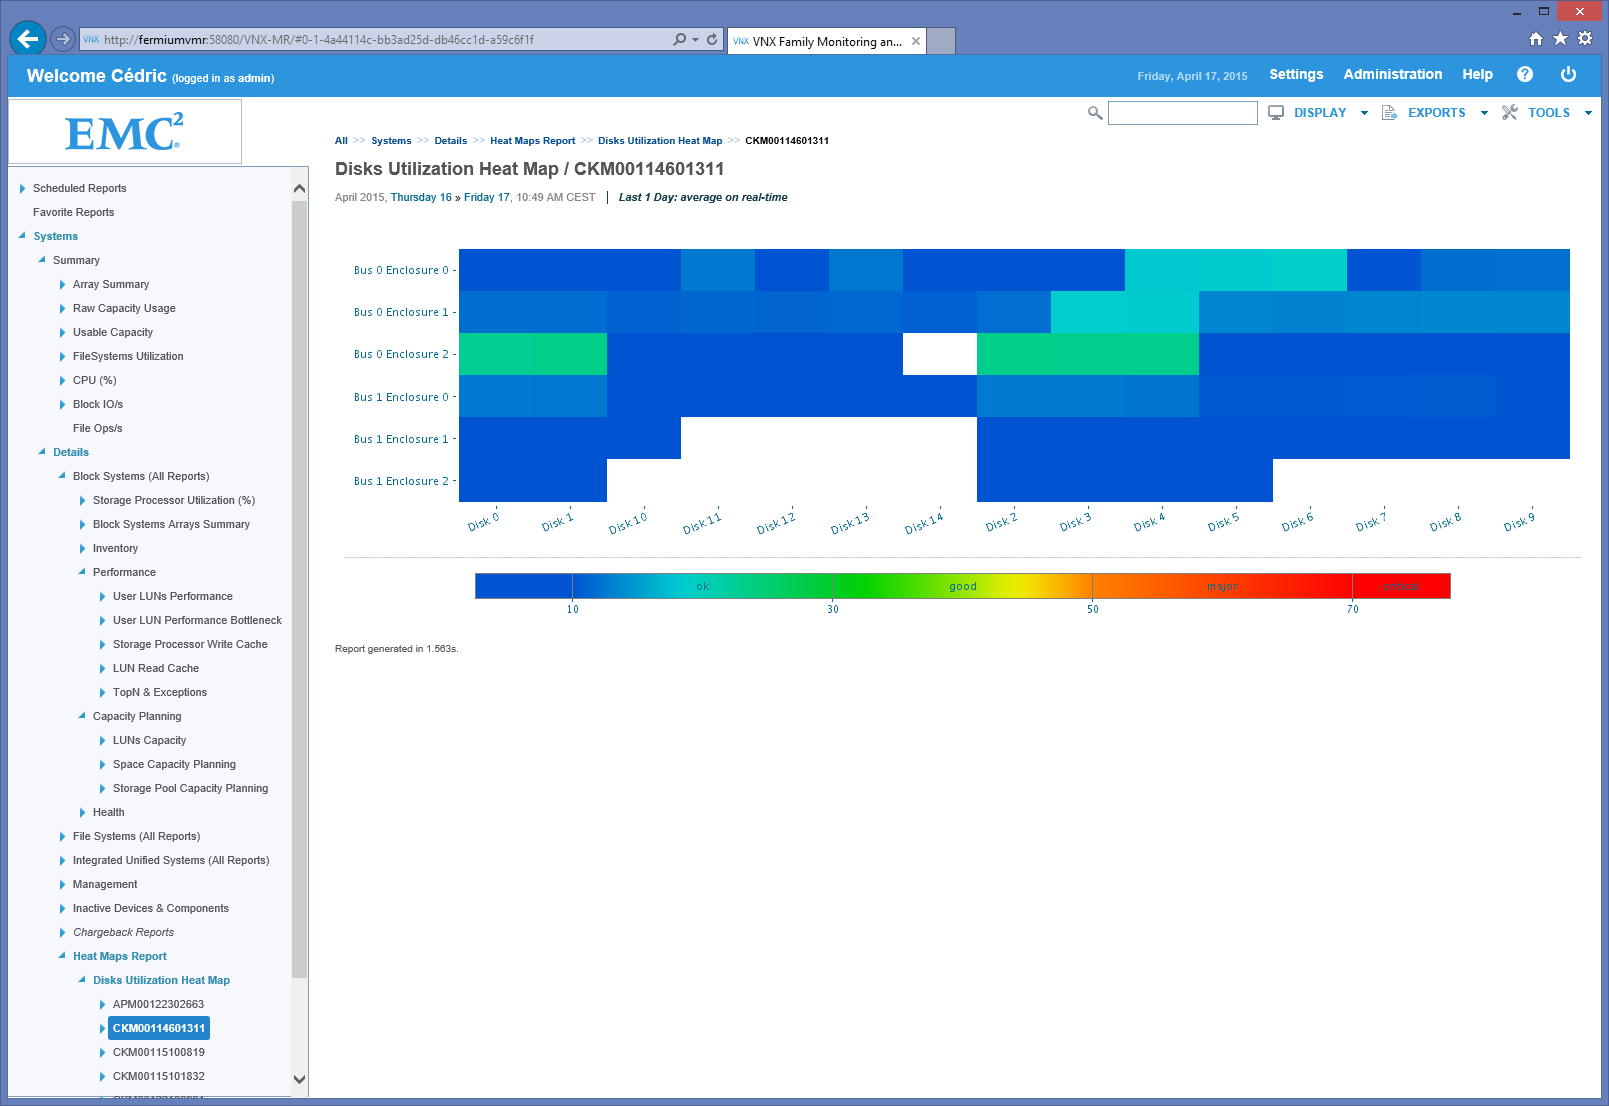Click the Heat Maps Report breadcrumb link
This screenshot has width=1609, height=1106.
point(532,141)
